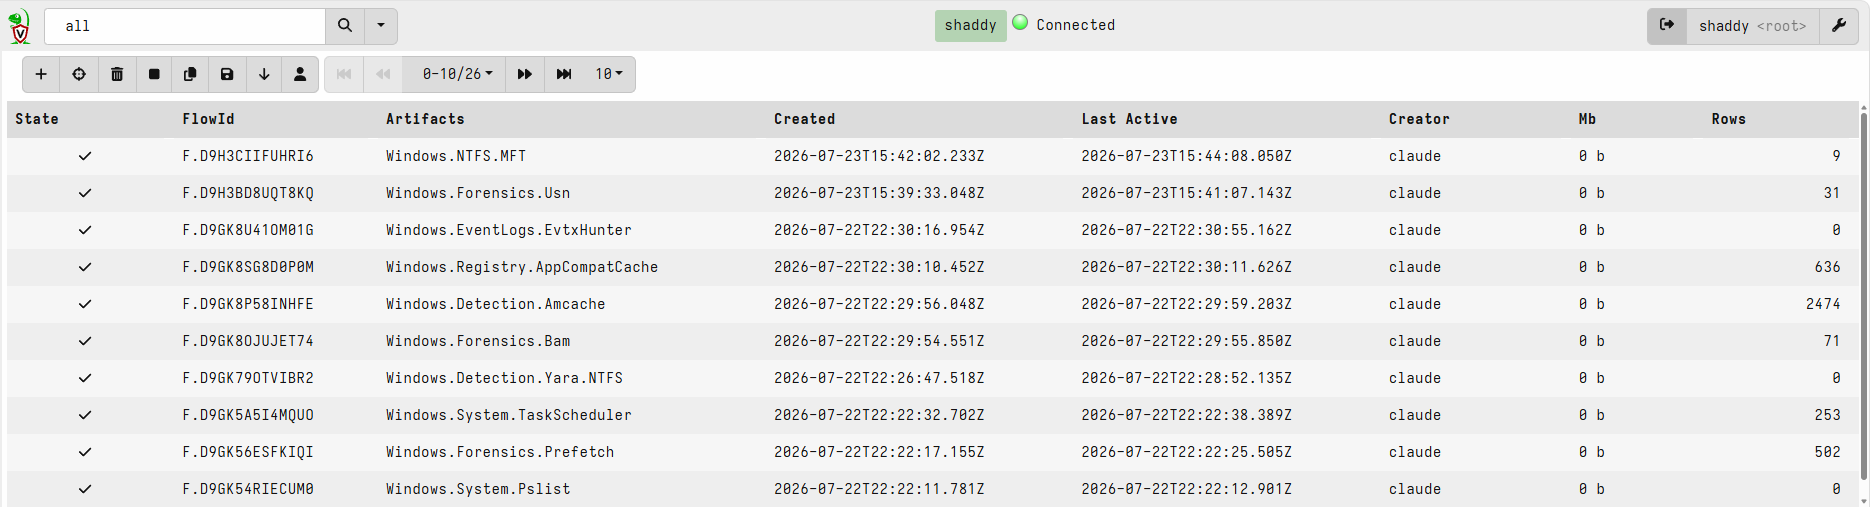Go to previous page of flows
Image resolution: width=1870 pixels, height=507 pixels.
coord(383,74)
